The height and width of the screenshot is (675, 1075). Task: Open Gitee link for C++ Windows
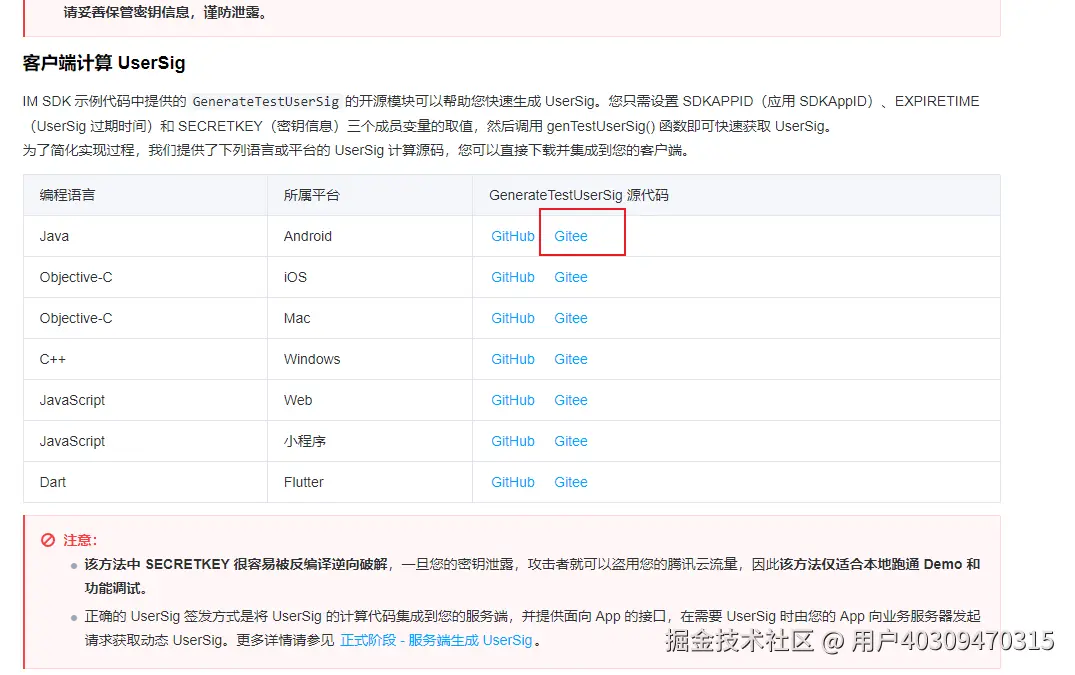[571, 360]
